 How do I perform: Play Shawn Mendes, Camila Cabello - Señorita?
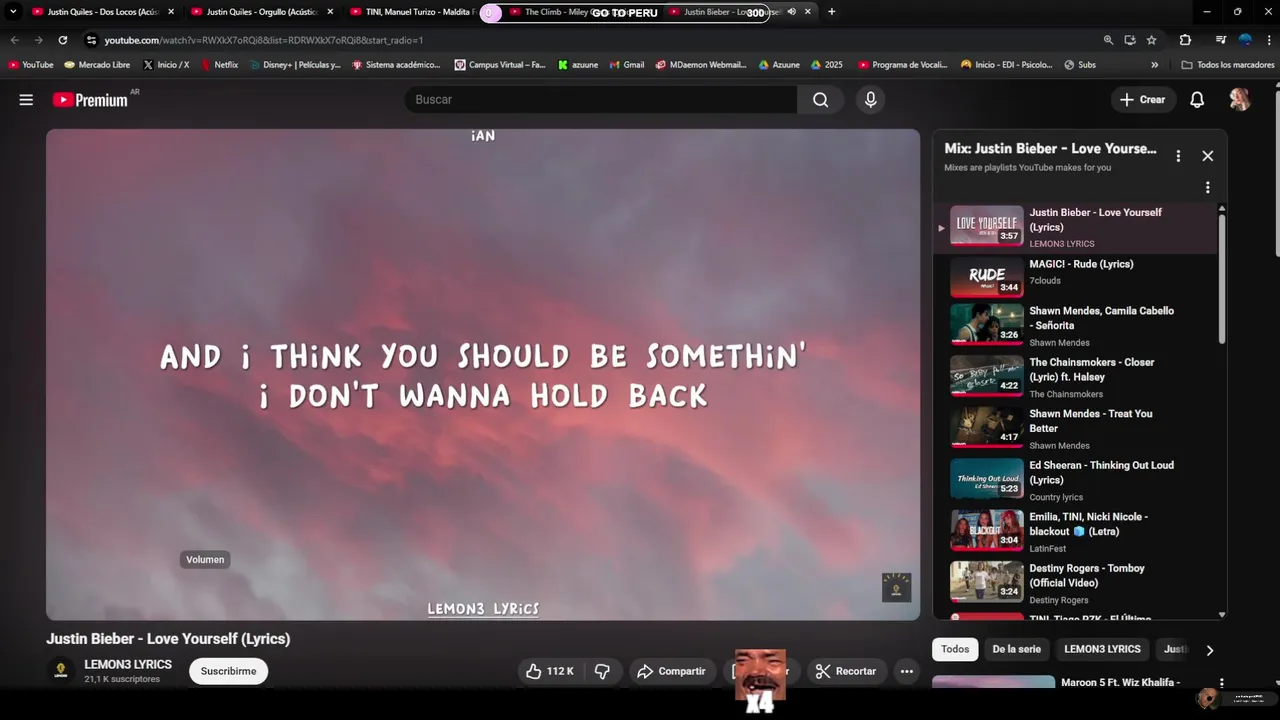coord(1075,325)
